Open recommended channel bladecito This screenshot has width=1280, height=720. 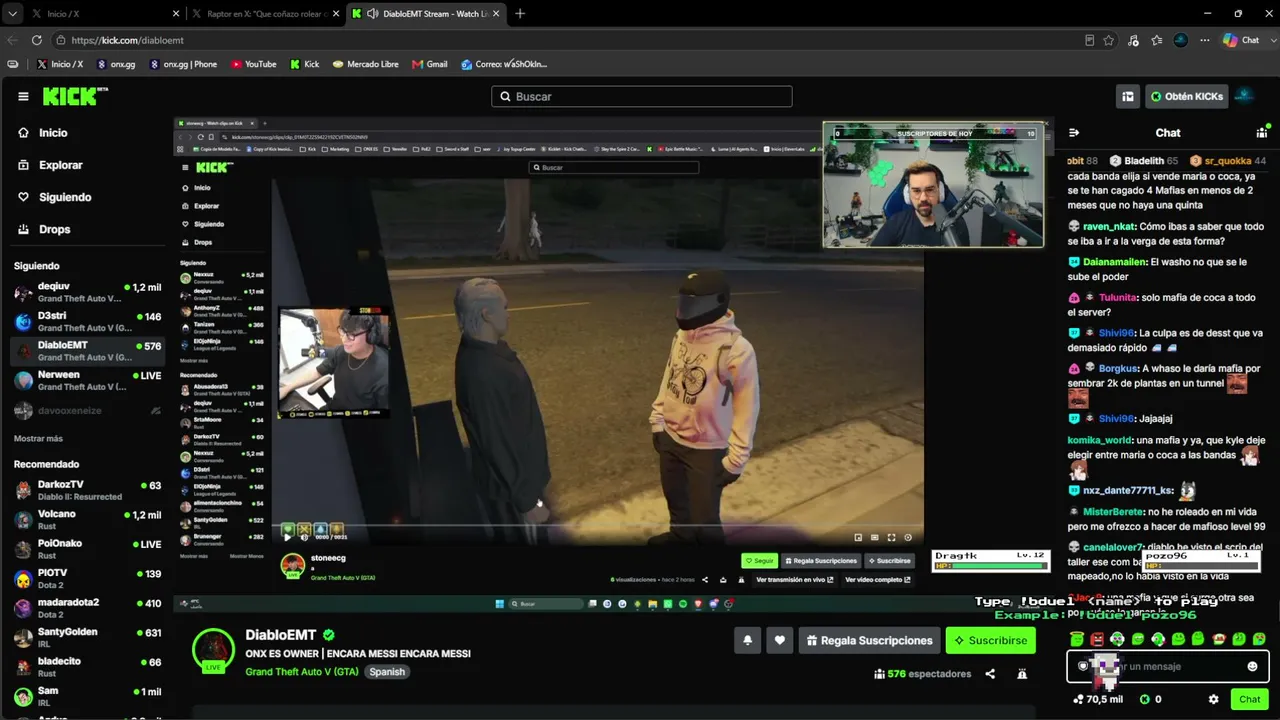[88, 667]
